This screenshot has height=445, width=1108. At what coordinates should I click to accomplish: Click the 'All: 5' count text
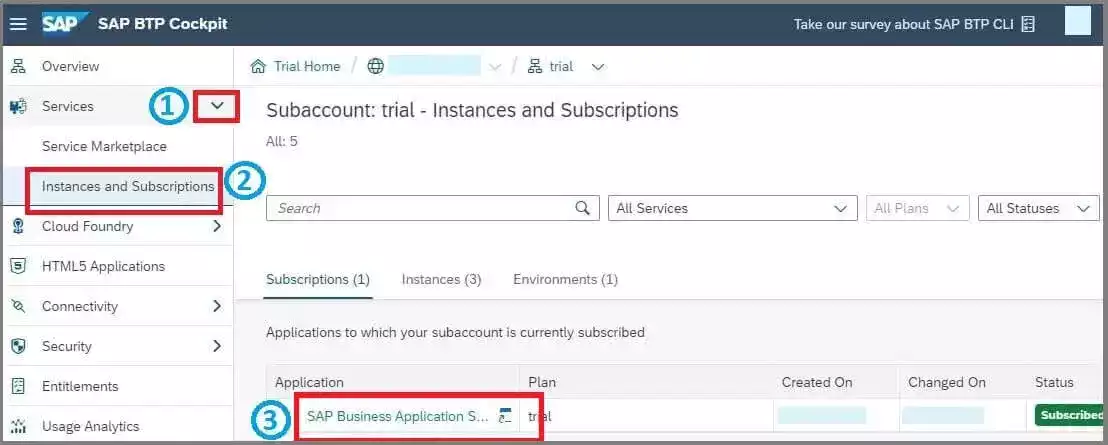coord(282,141)
